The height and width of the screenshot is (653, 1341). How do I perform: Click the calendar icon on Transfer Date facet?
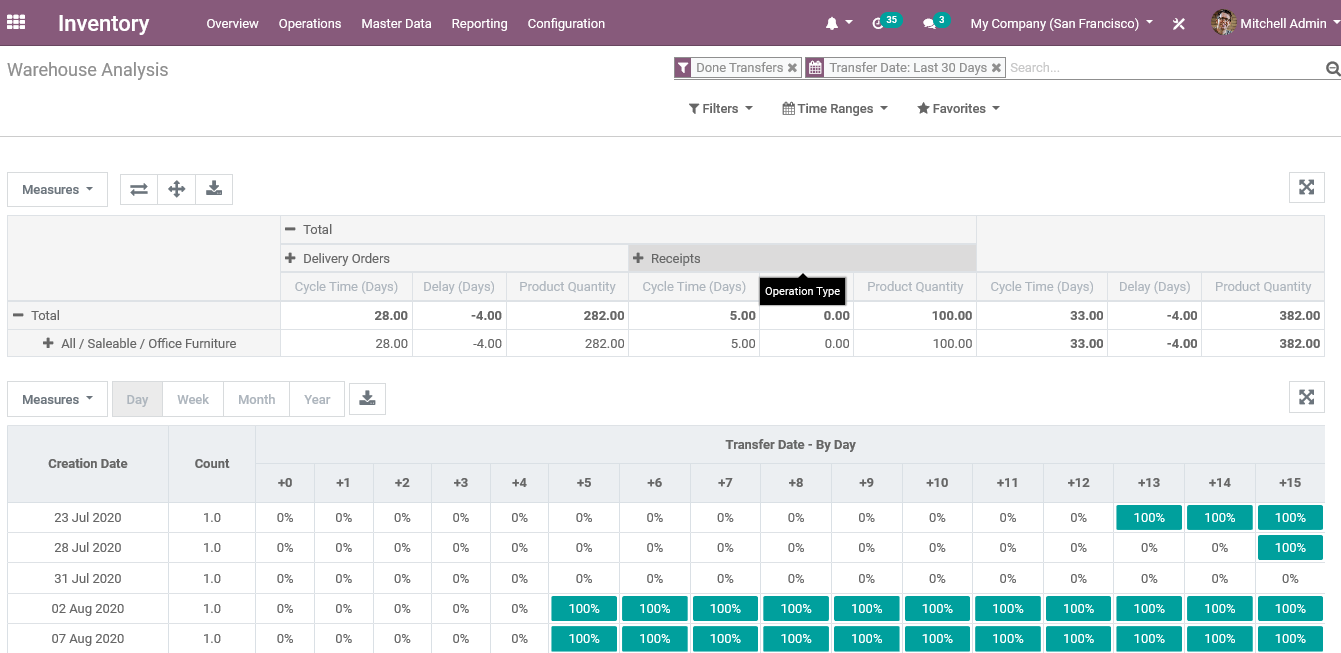pos(815,68)
